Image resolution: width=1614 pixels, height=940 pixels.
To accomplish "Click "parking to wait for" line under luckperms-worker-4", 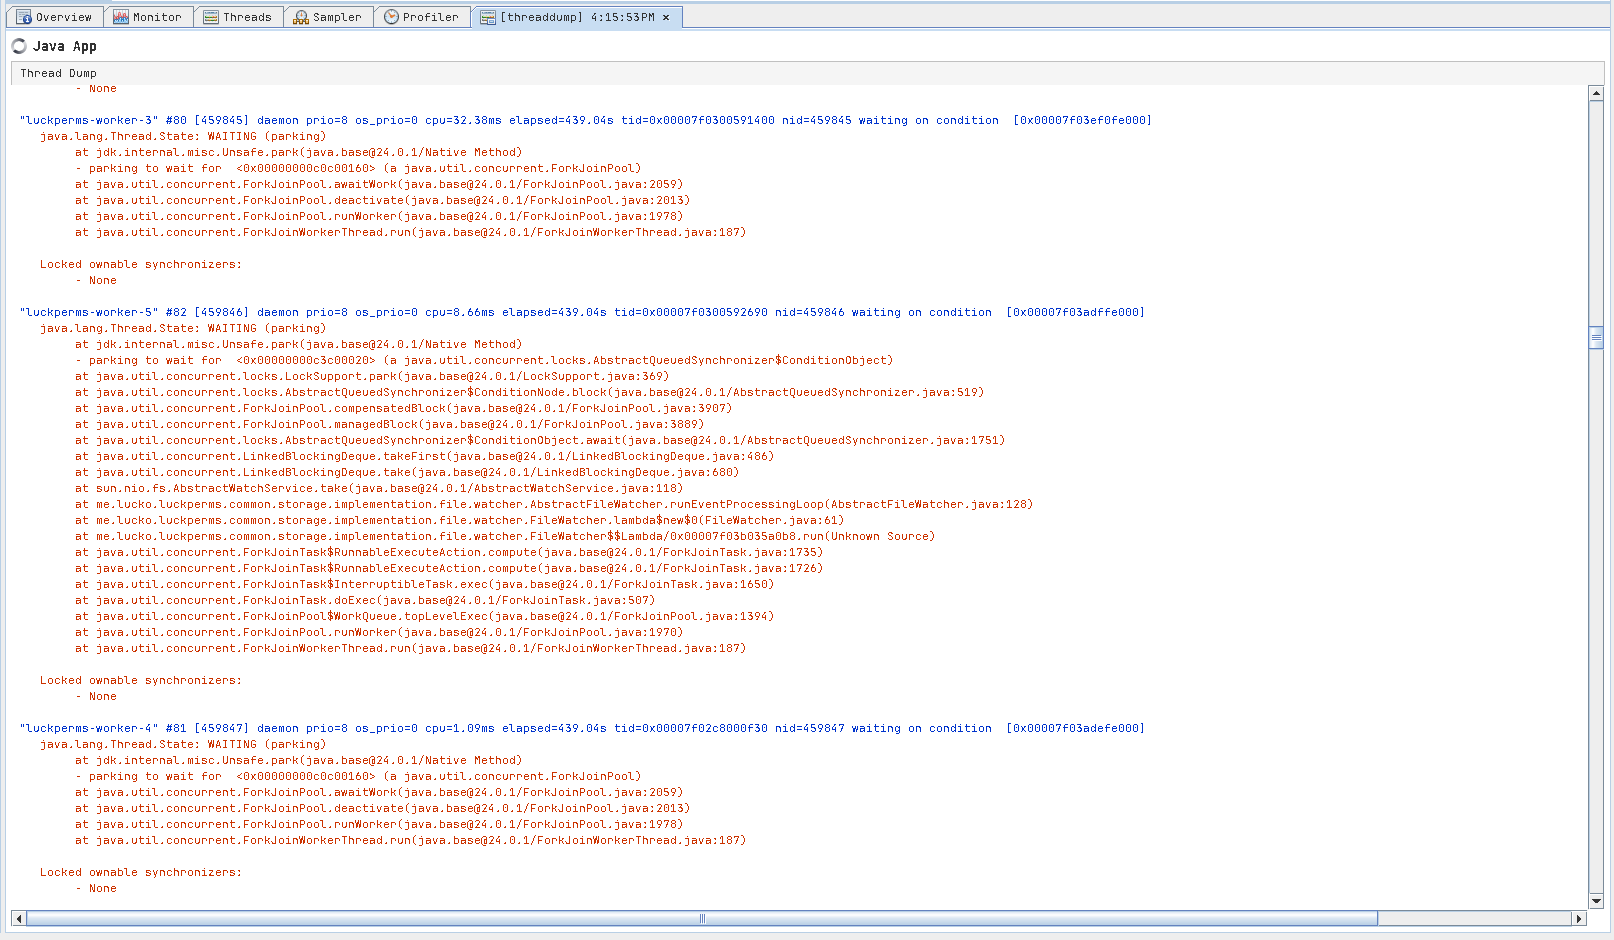I will coord(358,776).
